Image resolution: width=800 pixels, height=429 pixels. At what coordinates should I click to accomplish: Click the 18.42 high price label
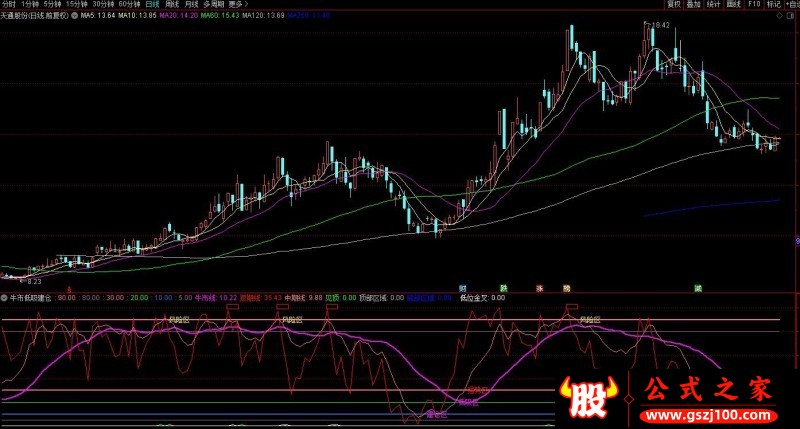tap(658, 23)
